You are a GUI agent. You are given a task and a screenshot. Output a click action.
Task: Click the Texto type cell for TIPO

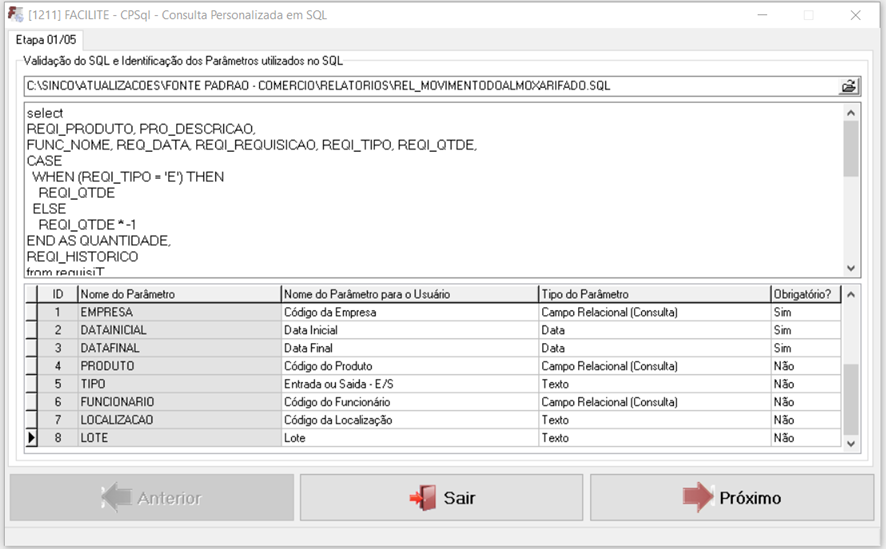655,384
